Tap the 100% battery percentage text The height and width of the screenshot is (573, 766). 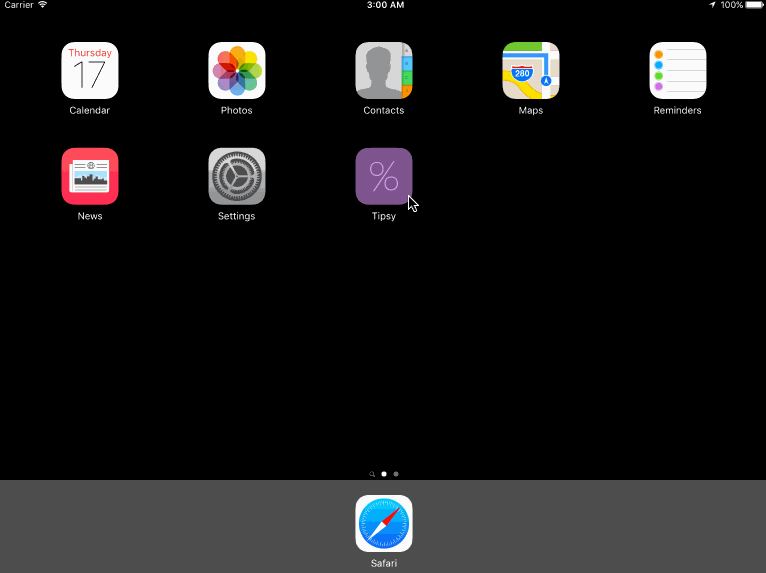click(x=732, y=5)
